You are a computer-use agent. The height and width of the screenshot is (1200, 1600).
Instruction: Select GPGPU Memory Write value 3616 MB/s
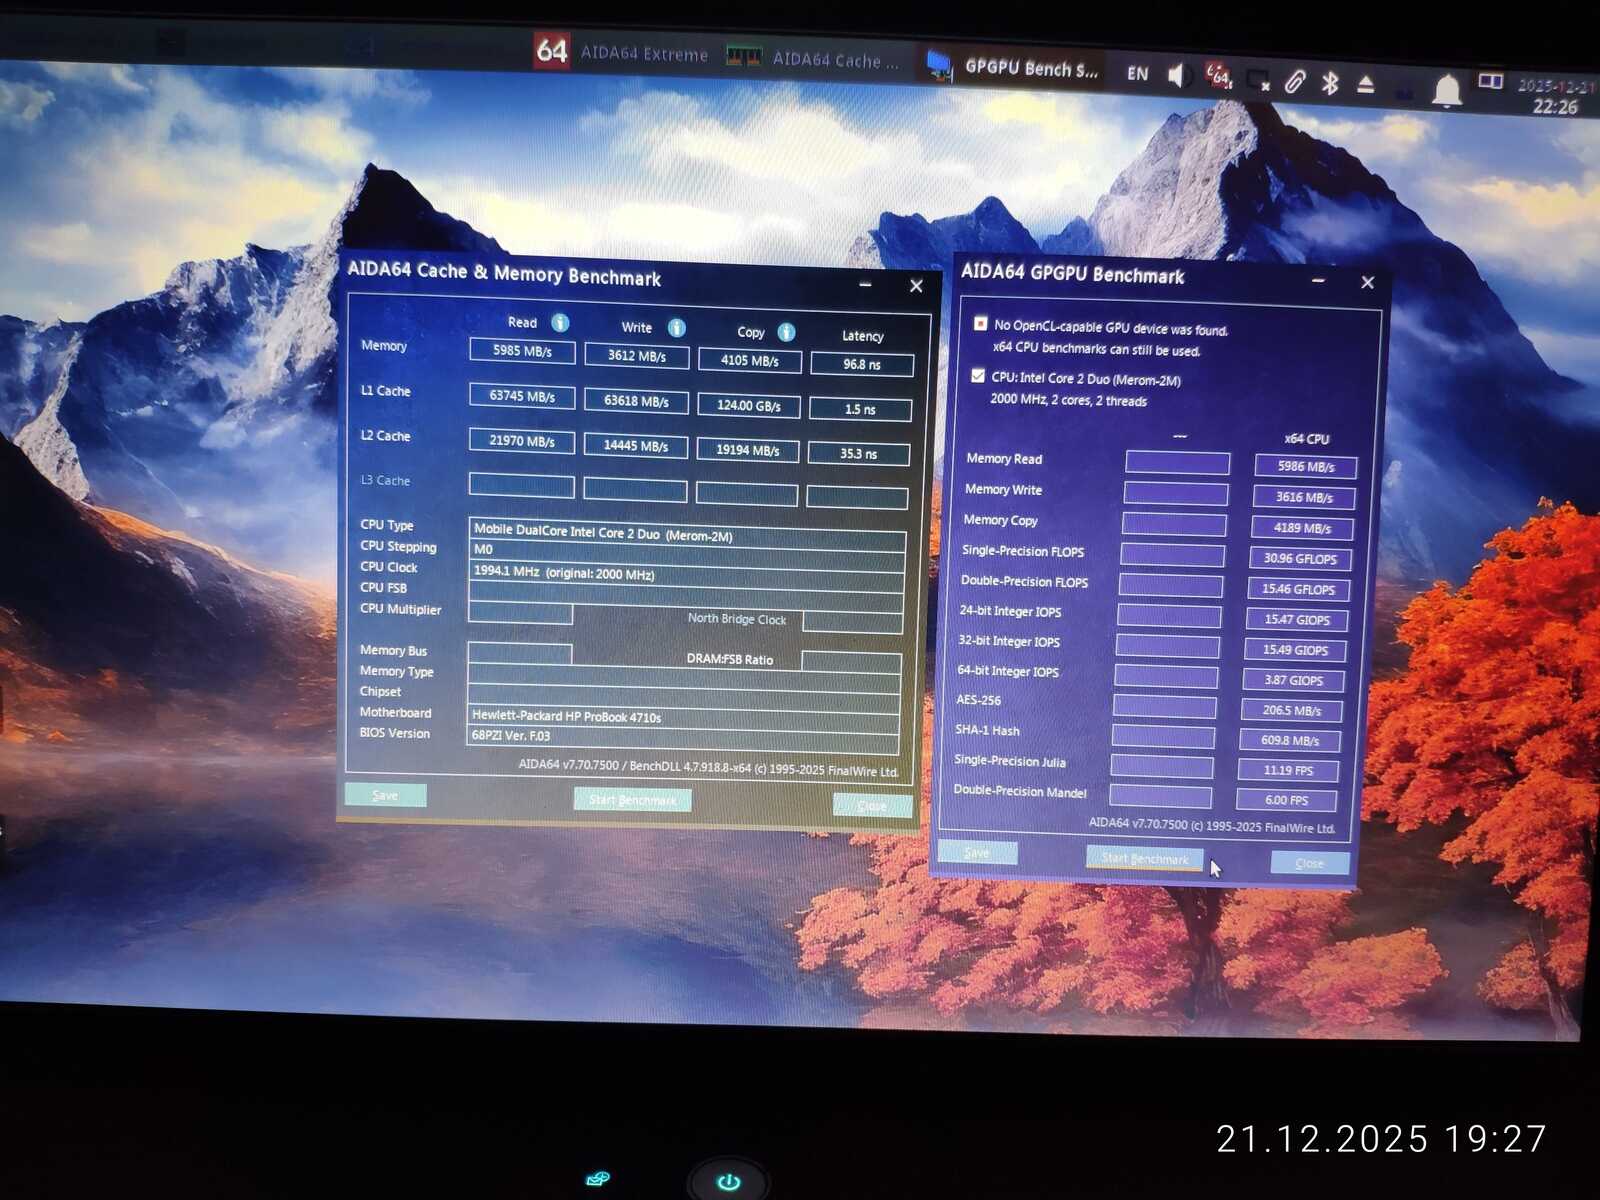tap(1304, 497)
